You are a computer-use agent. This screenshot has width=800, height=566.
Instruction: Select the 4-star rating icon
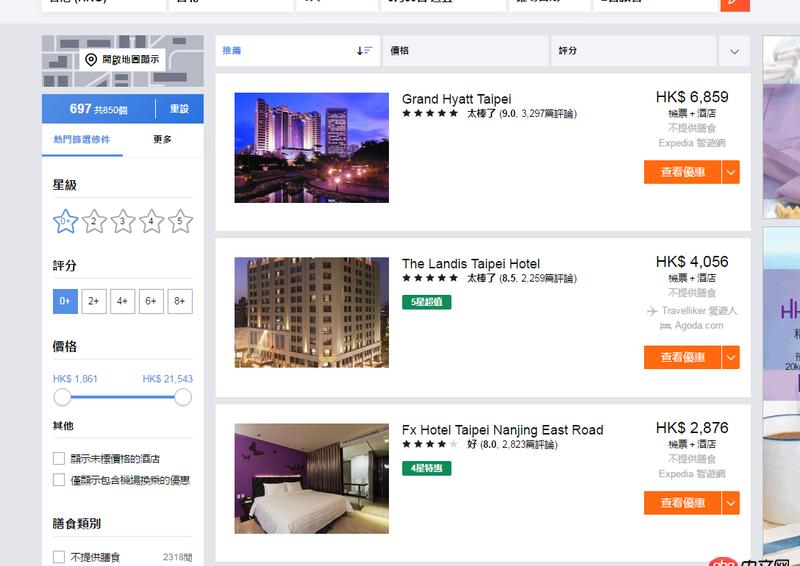[151, 222]
